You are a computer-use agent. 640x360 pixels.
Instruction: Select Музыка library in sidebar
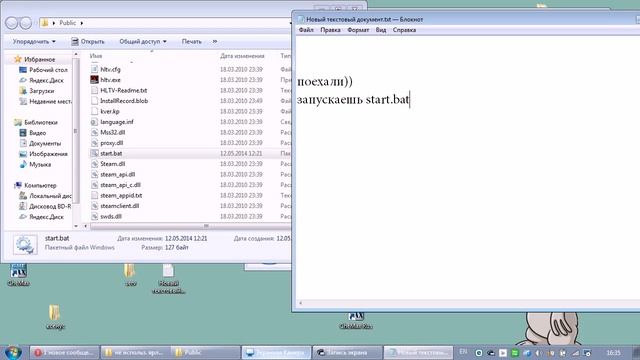(35, 164)
